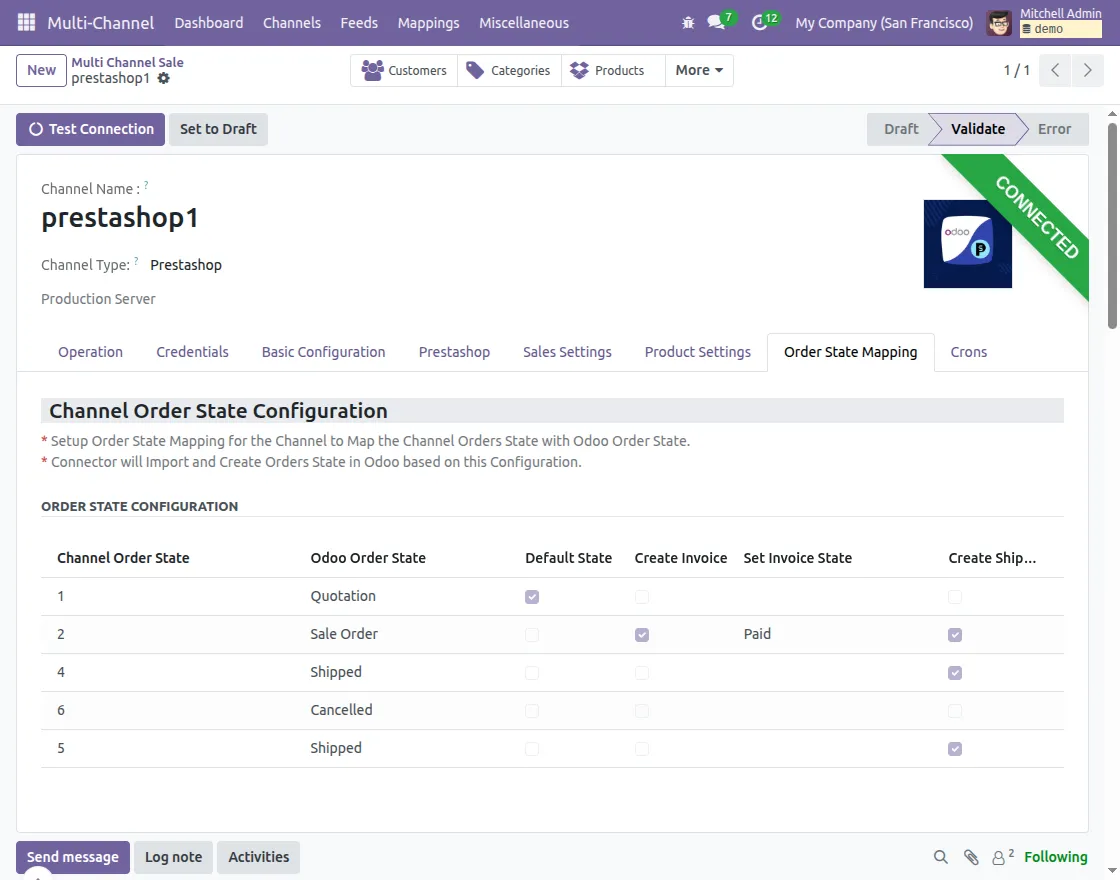The image size is (1120, 880).
Task: Open the Customers smart button
Action: tap(404, 70)
